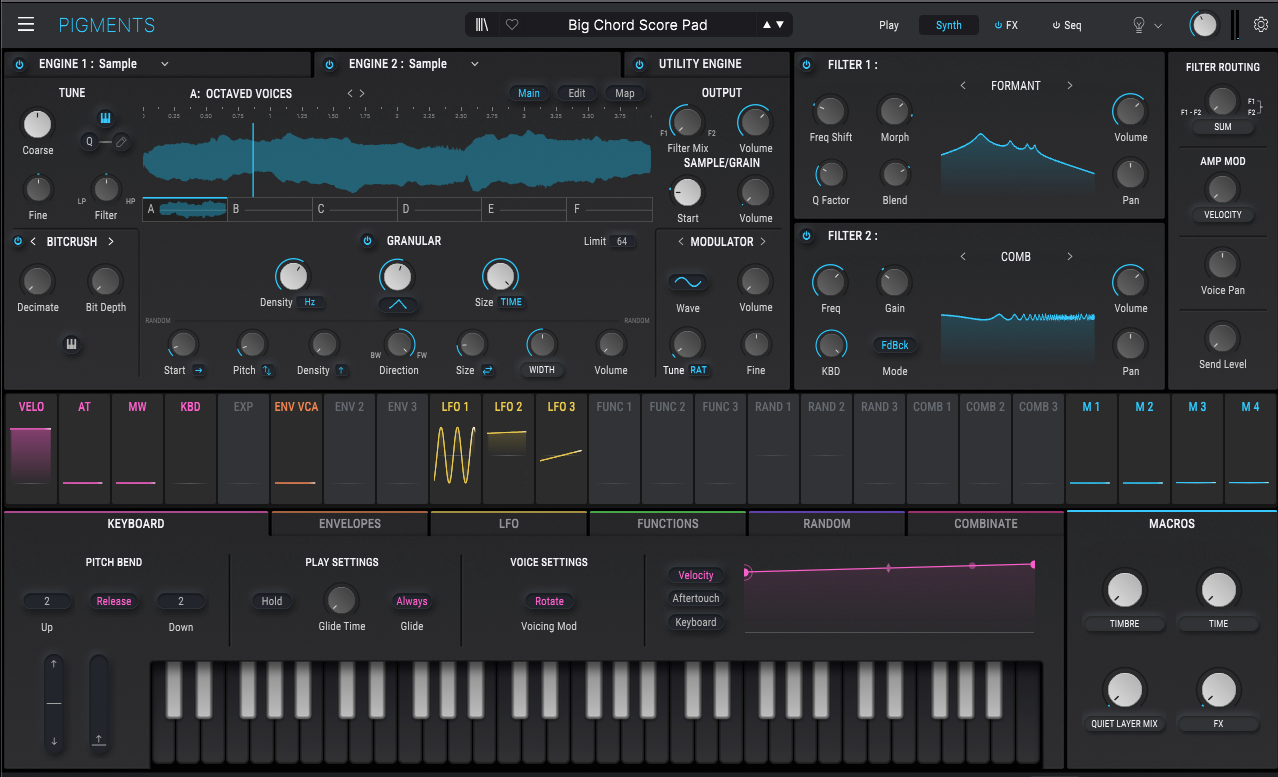The width and height of the screenshot is (1278, 777).
Task: Click the blue keyboard icon in Tune
Action: pyautogui.click(x=105, y=119)
